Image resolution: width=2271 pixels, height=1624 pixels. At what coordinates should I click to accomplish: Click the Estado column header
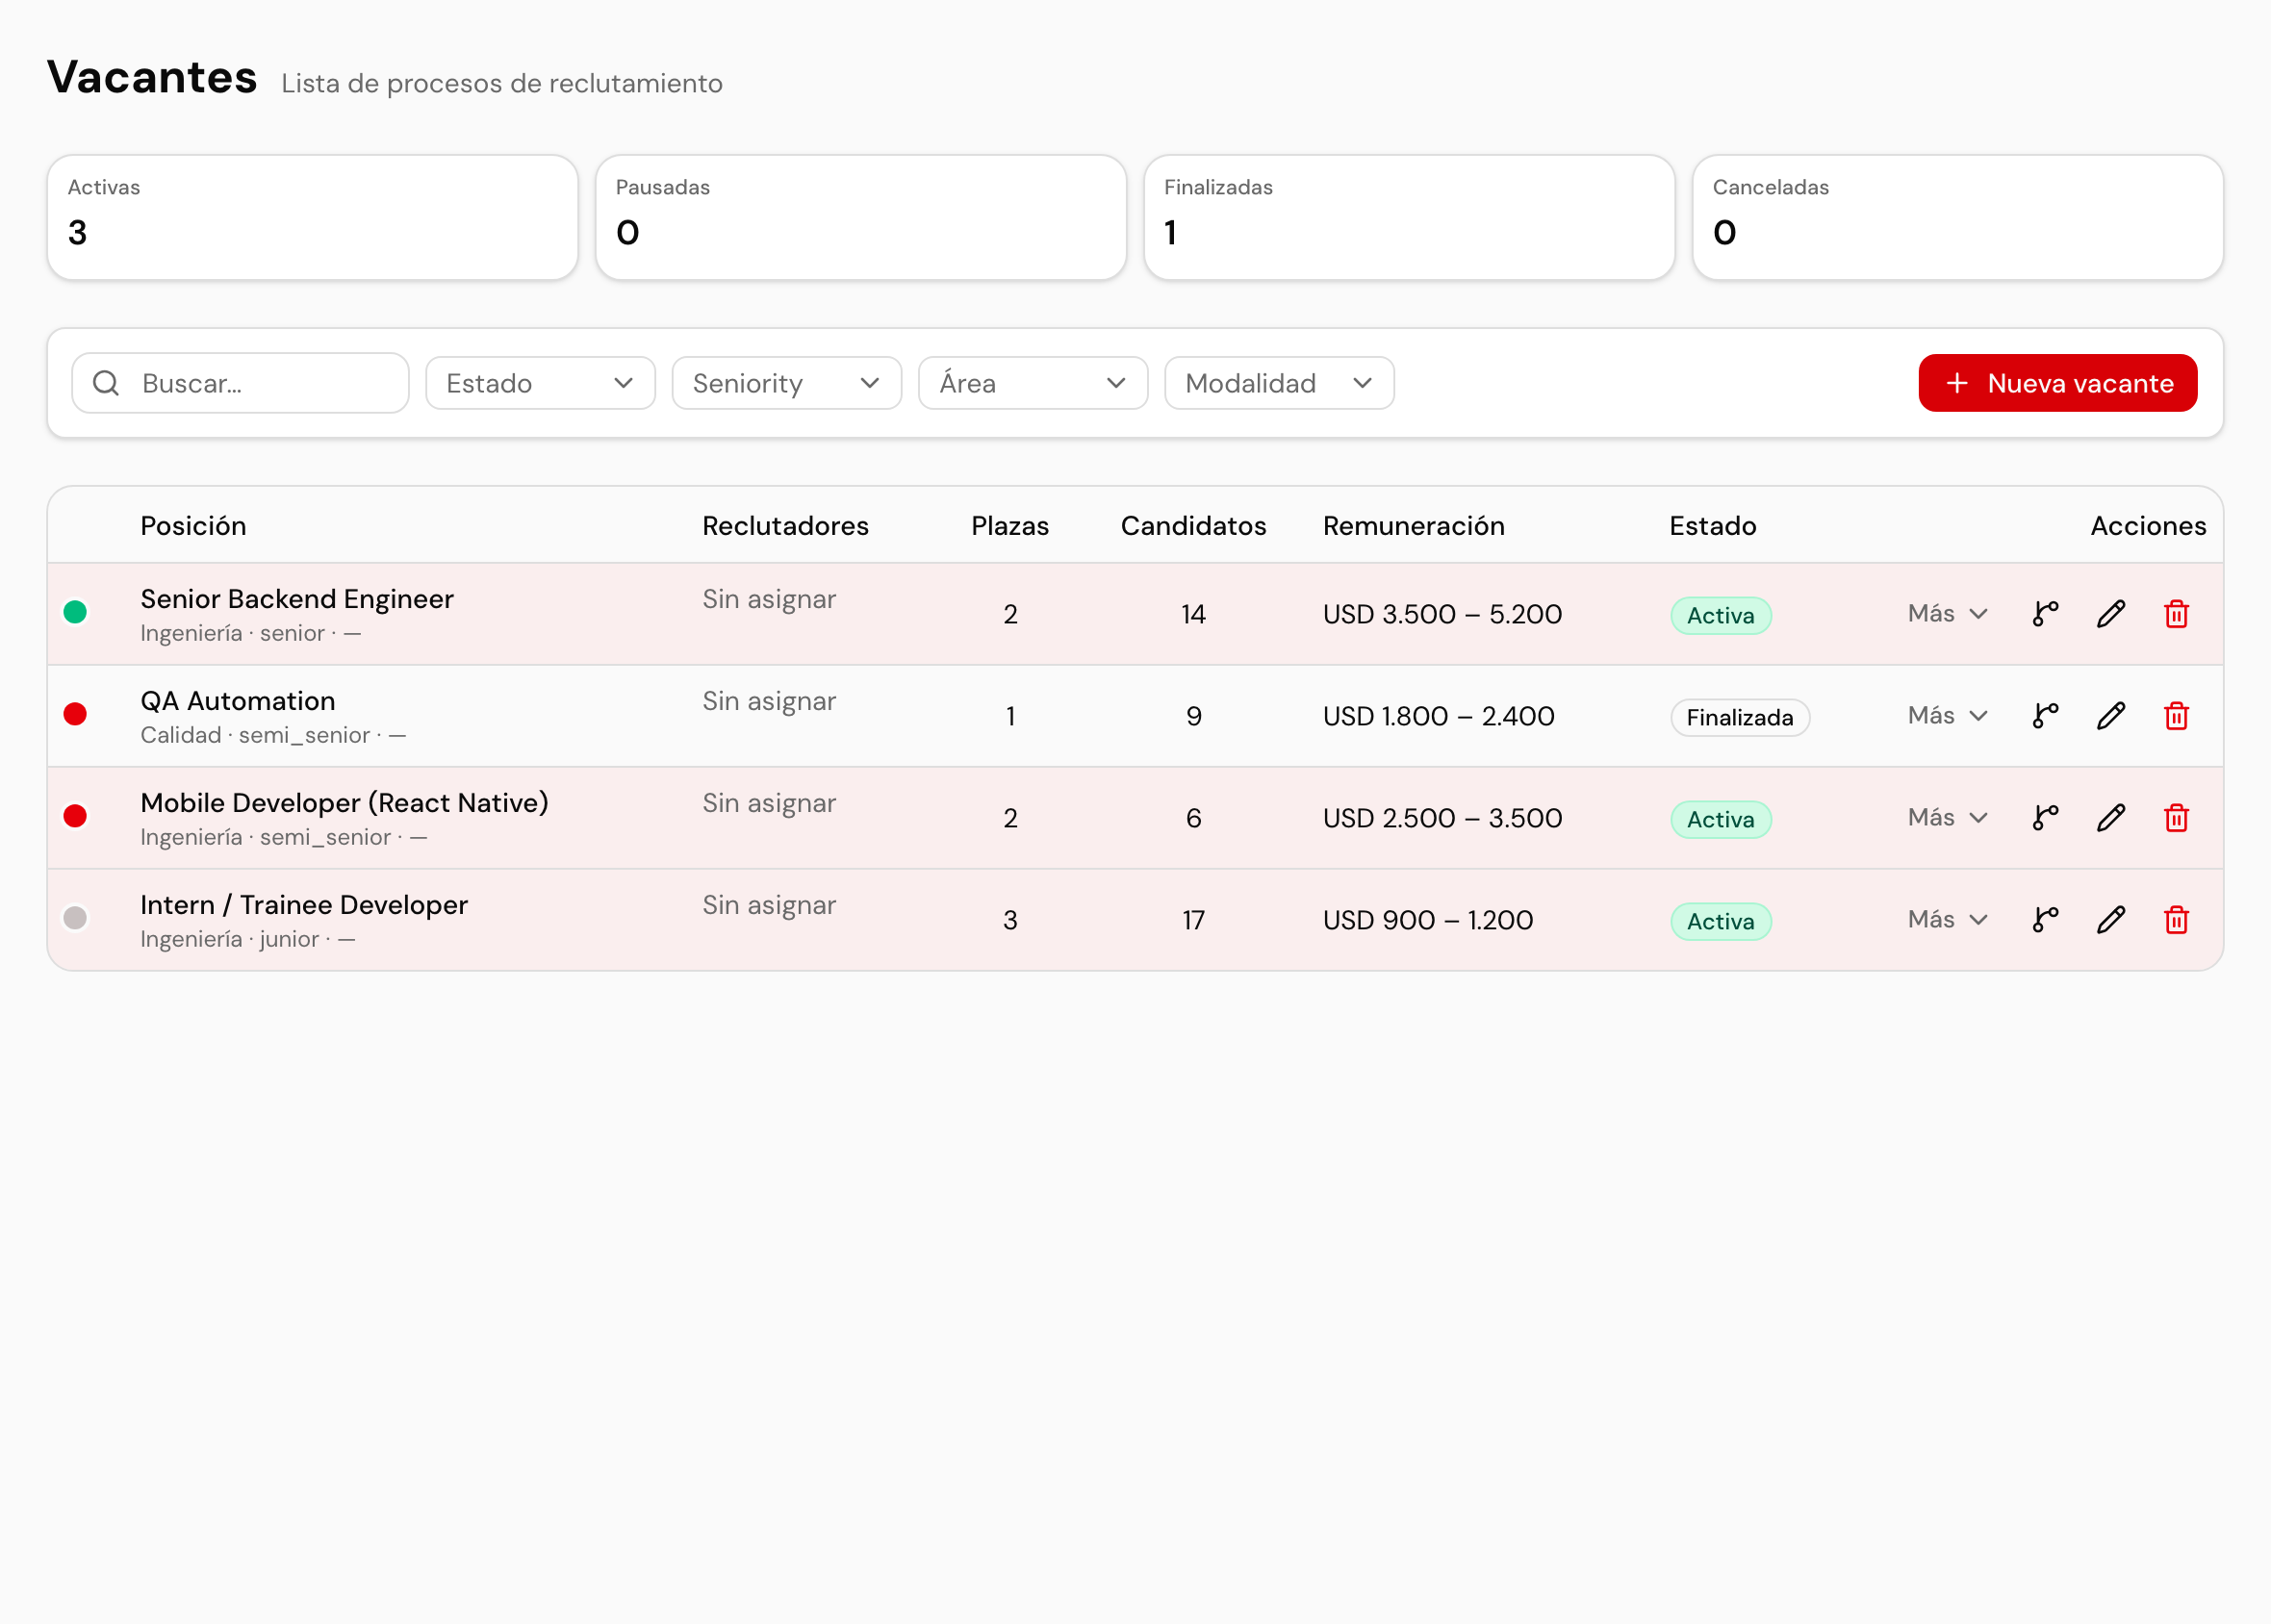tap(1713, 526)
